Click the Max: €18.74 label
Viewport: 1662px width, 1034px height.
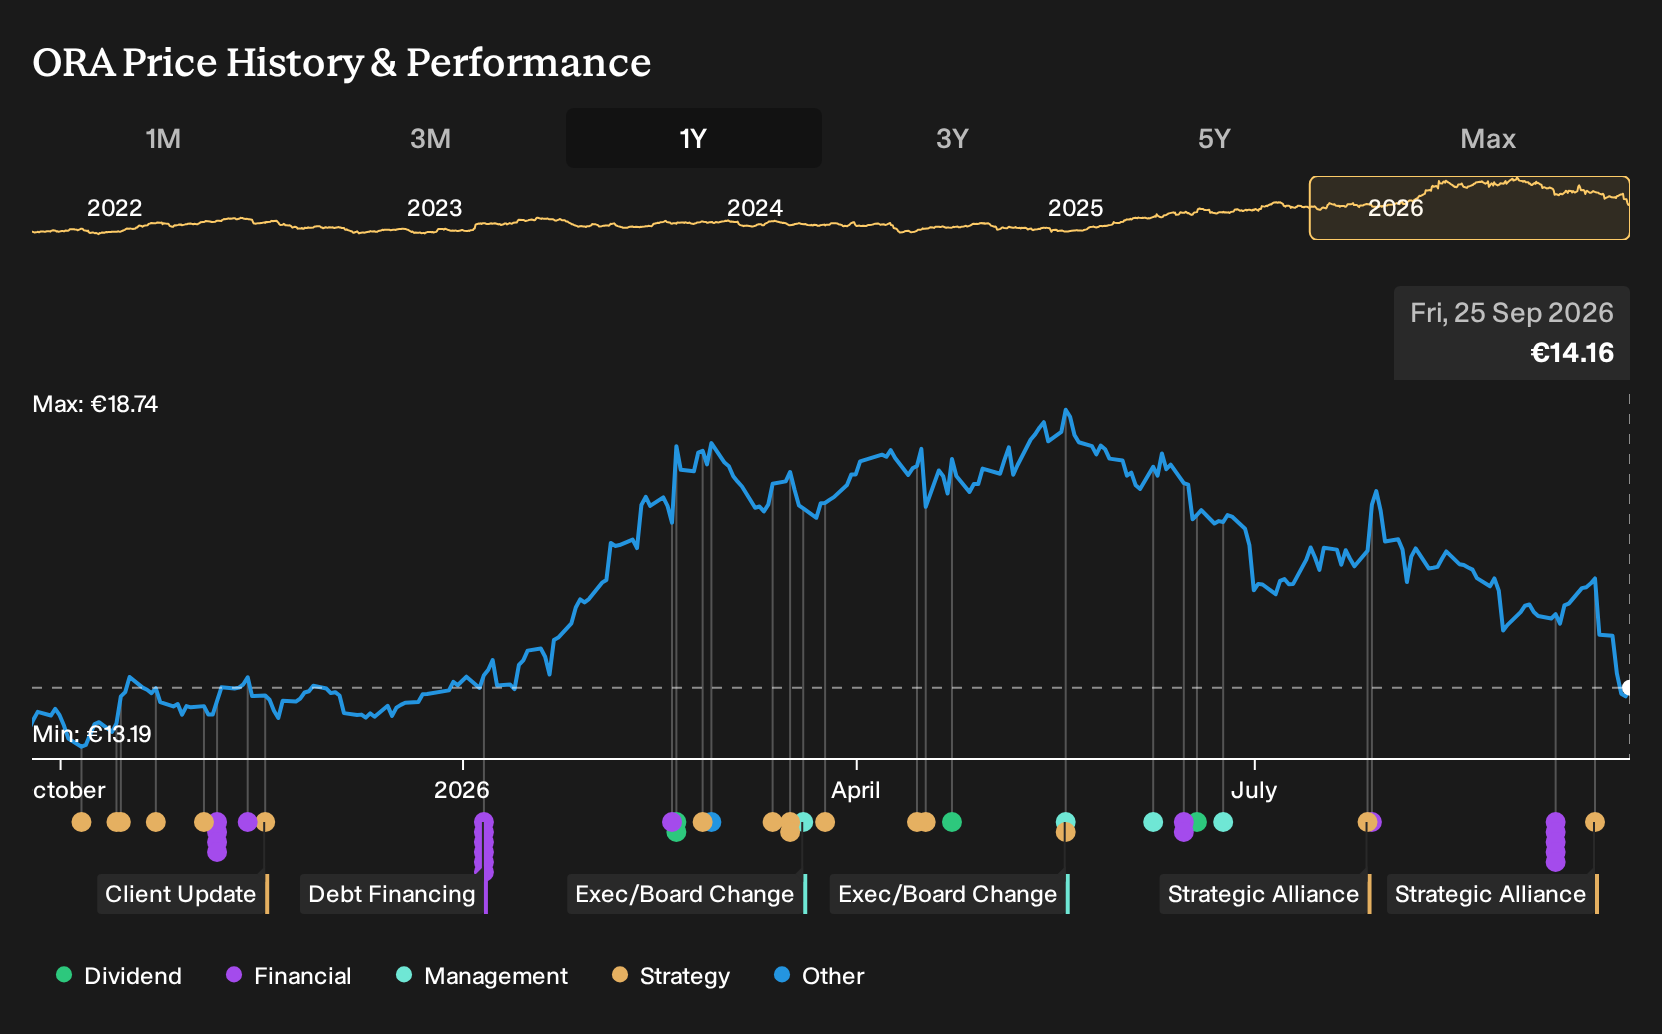[x=95, y=404]
